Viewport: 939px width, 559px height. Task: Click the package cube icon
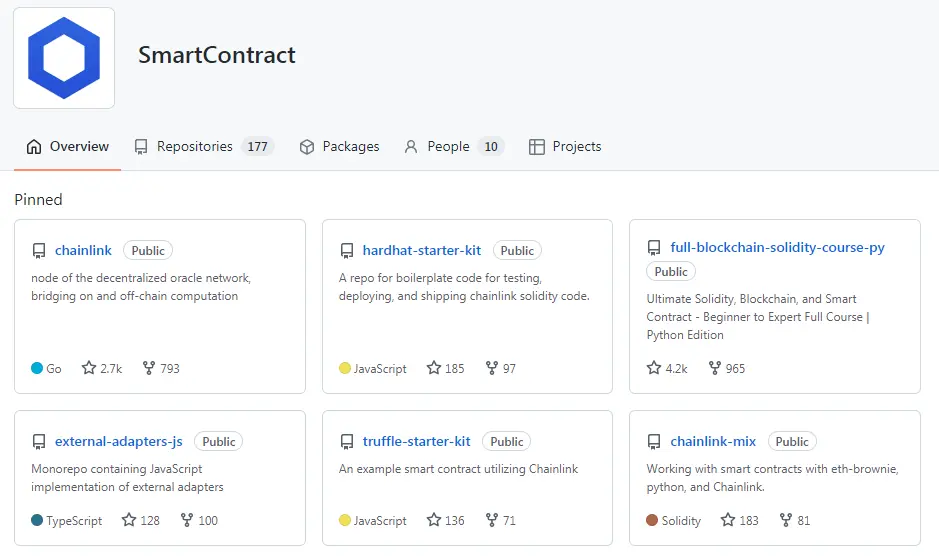pos(307,147)
